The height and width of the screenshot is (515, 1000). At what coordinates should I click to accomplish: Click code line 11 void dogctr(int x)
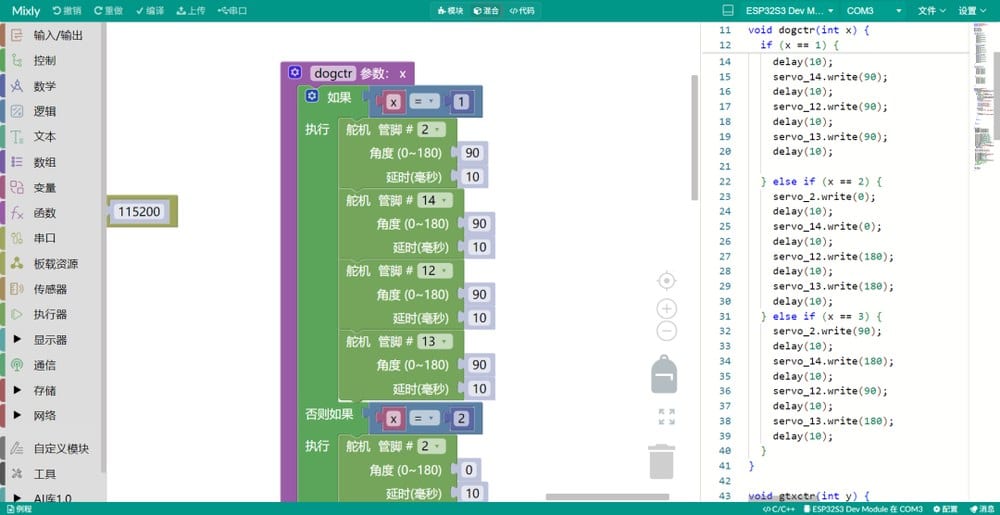(809, 30)
